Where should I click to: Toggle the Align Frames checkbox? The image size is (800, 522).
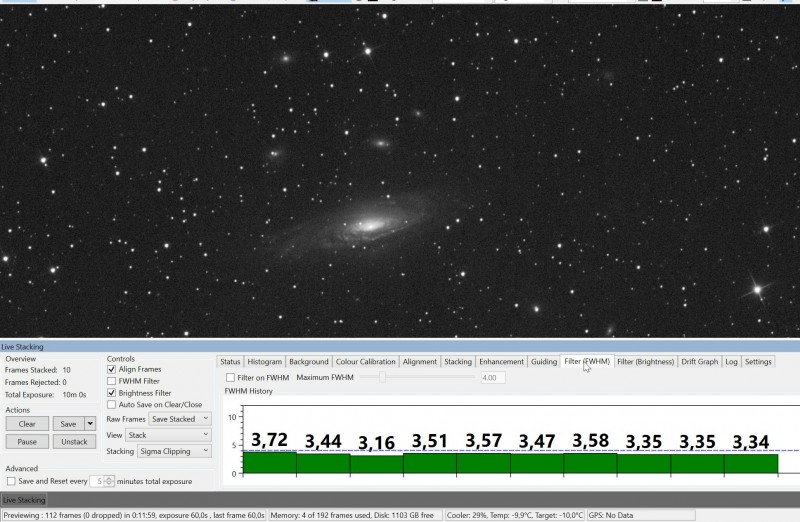[111, 369]
